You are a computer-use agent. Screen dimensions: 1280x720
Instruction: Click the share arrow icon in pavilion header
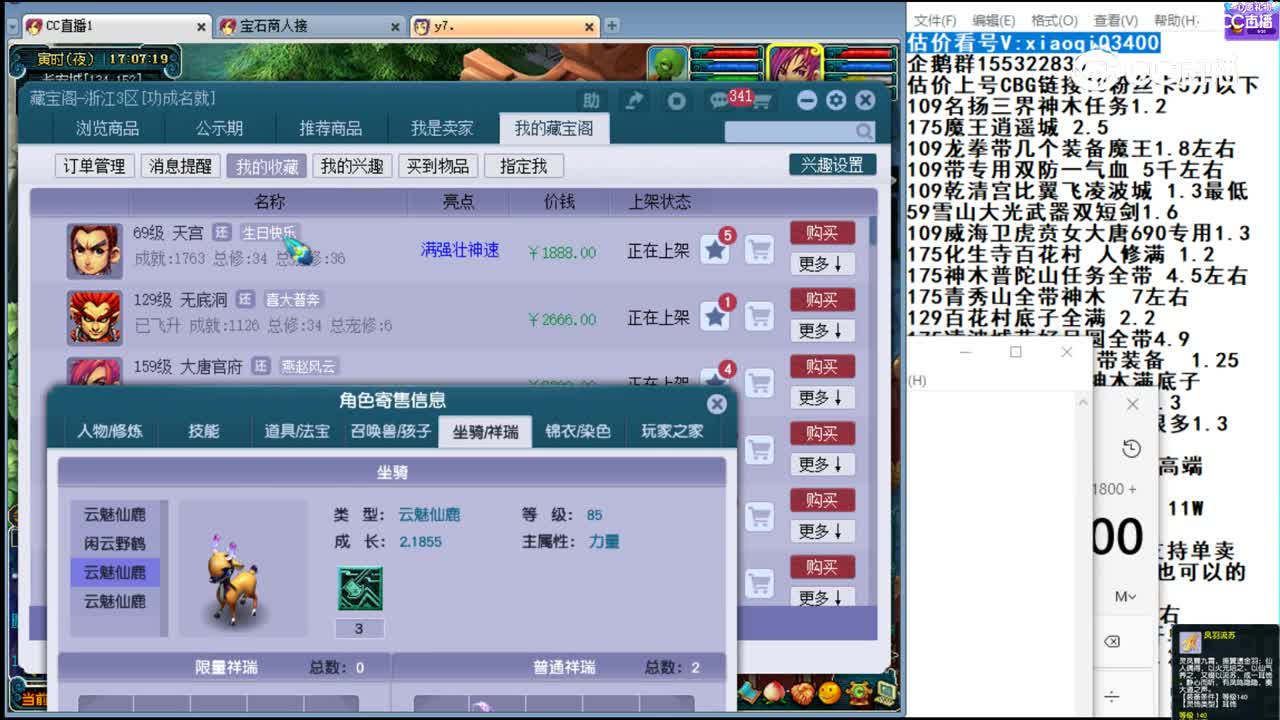[634, 100]
